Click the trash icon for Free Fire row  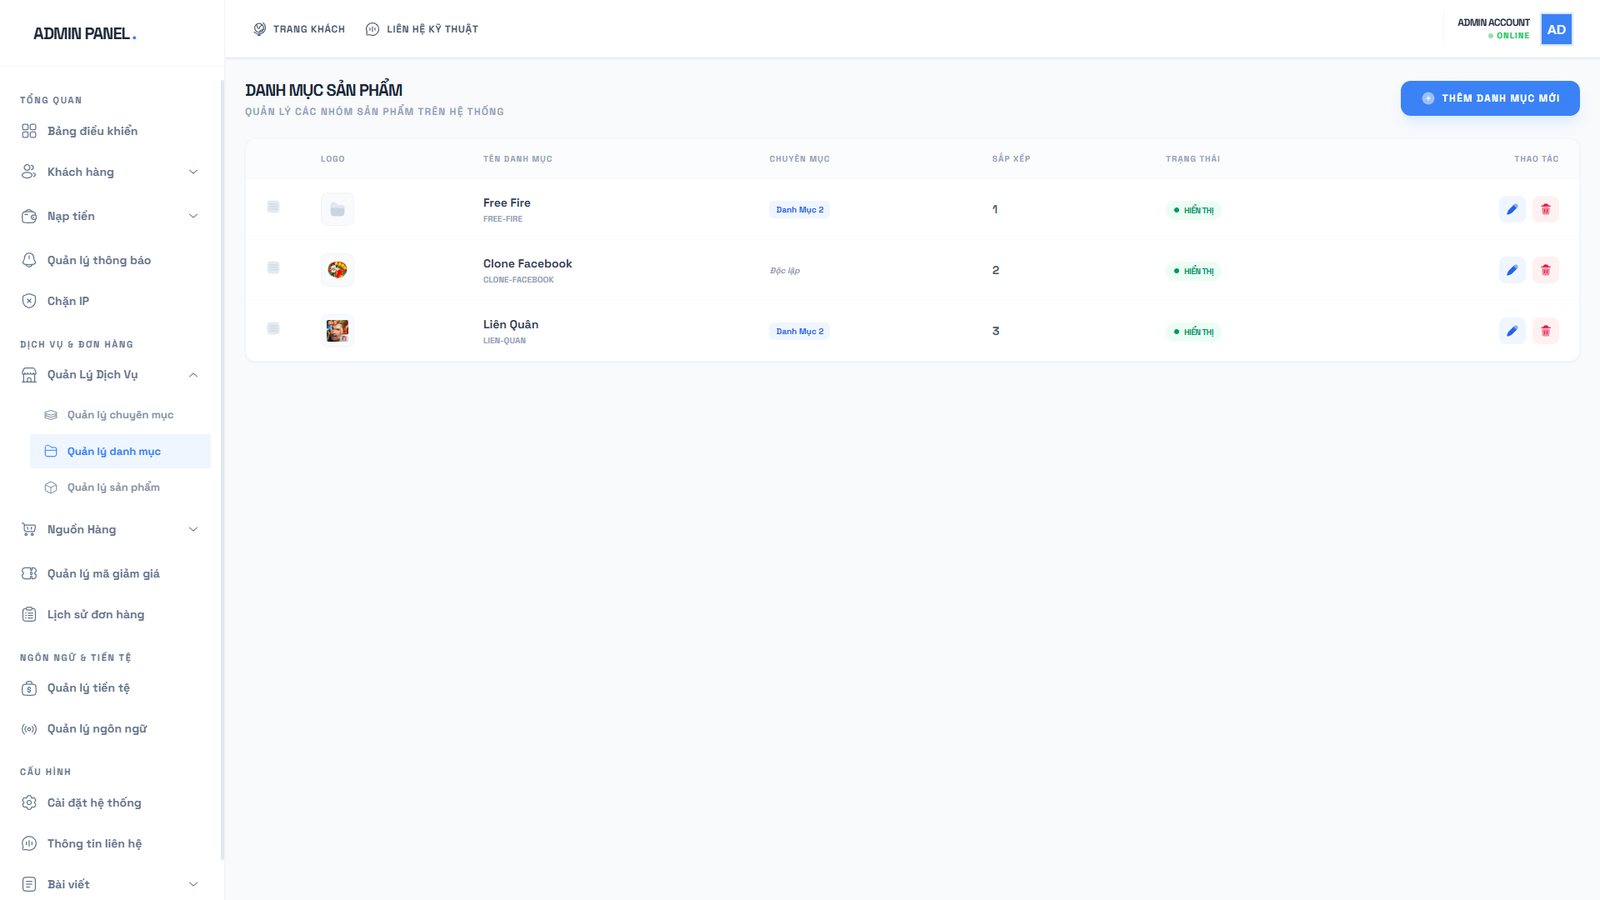1545,209
